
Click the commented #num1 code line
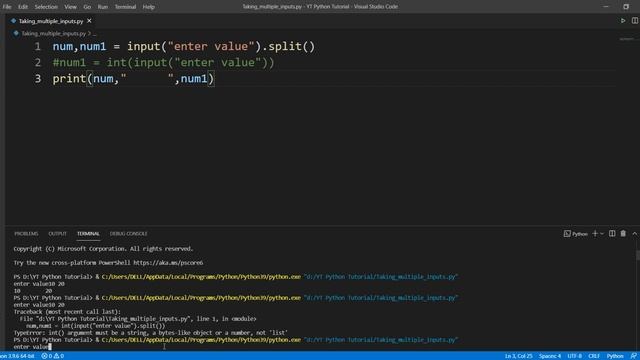coord(163,62)
